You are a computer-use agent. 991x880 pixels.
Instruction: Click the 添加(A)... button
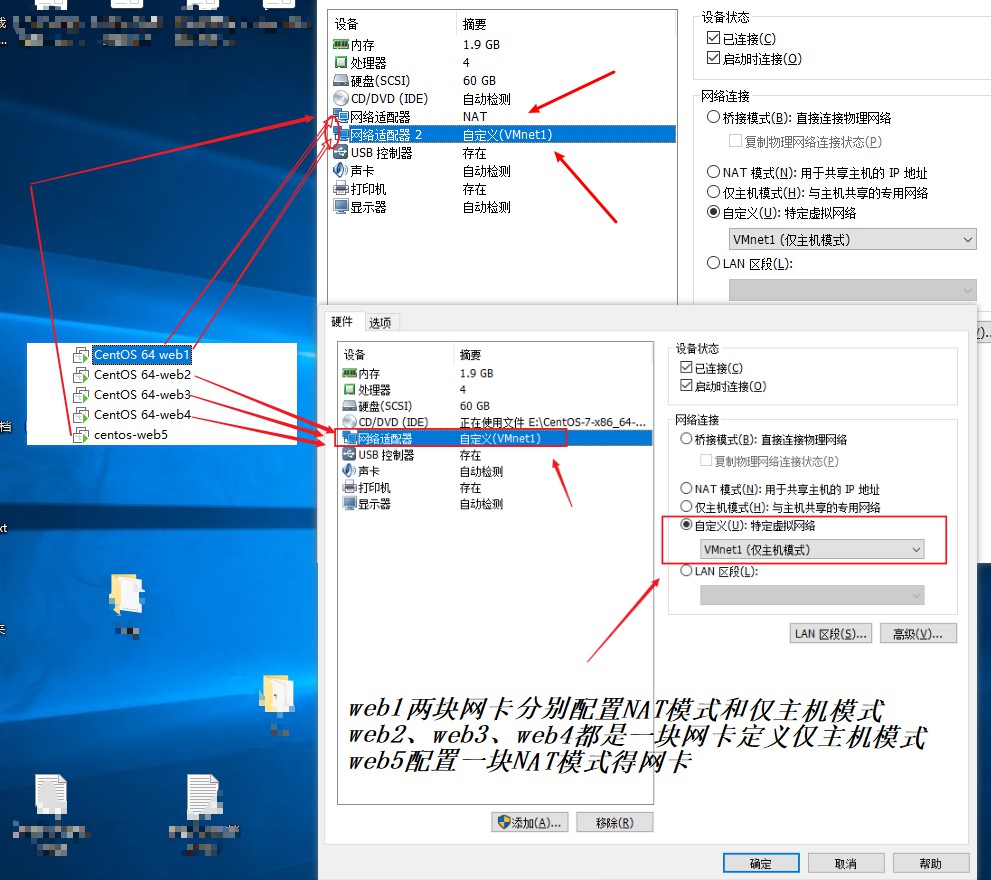[x=530, y=822]
